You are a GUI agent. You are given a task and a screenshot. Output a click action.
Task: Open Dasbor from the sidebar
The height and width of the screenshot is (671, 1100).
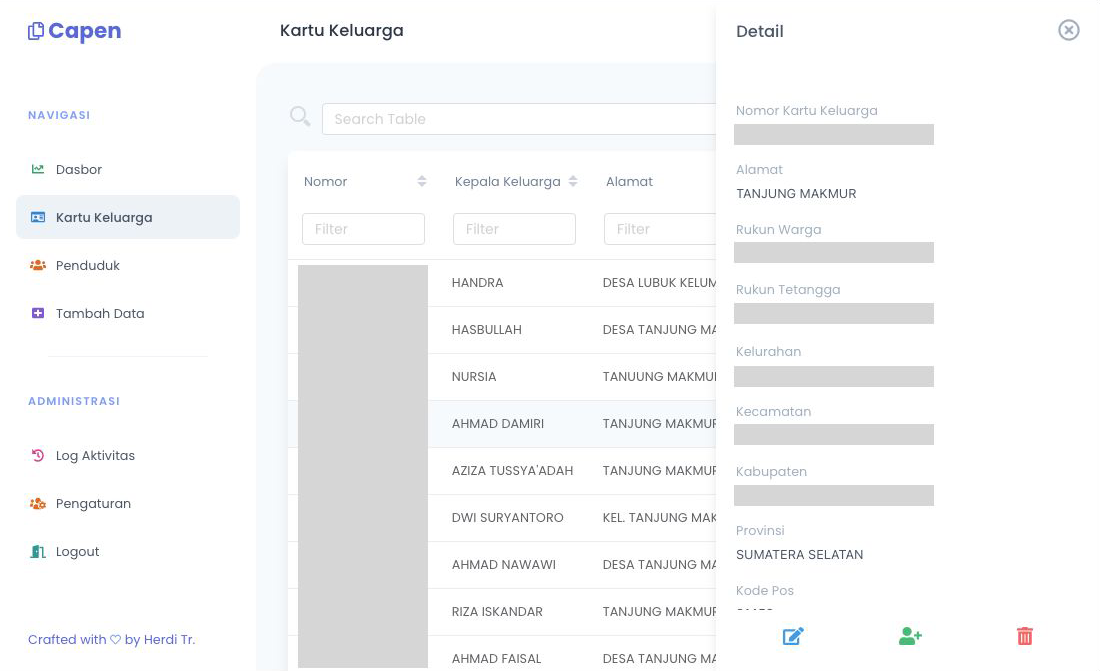[79, 169]
